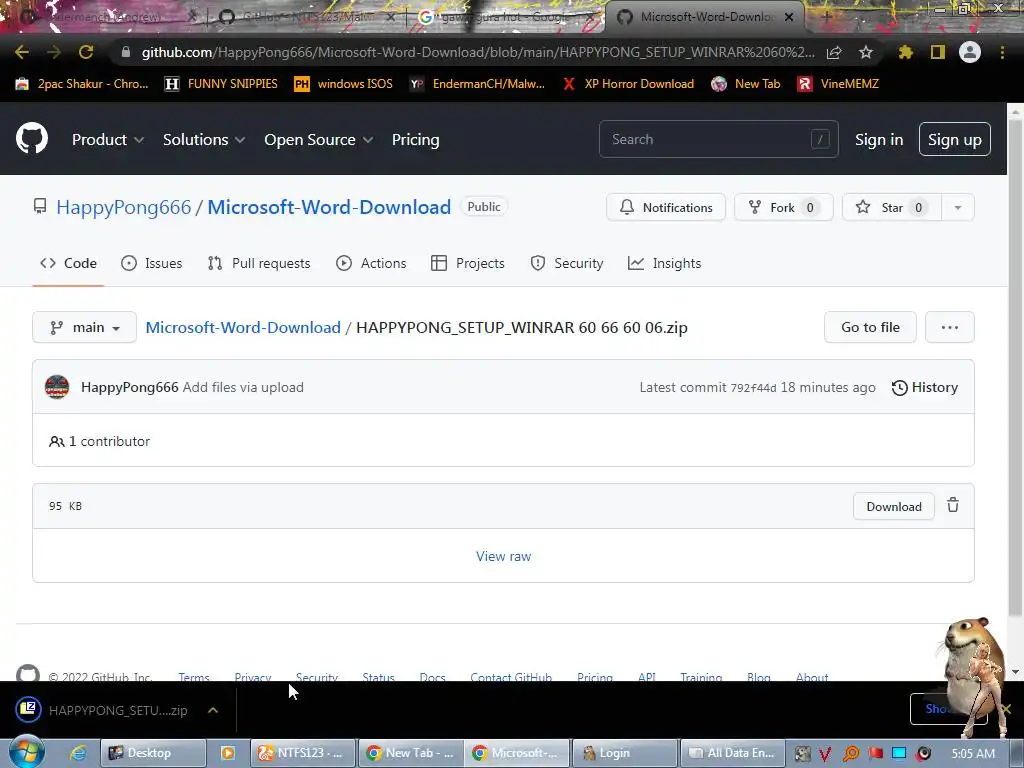Switch to the Code tab
Screen dimensions: 1024x768
tap(68, 263)
